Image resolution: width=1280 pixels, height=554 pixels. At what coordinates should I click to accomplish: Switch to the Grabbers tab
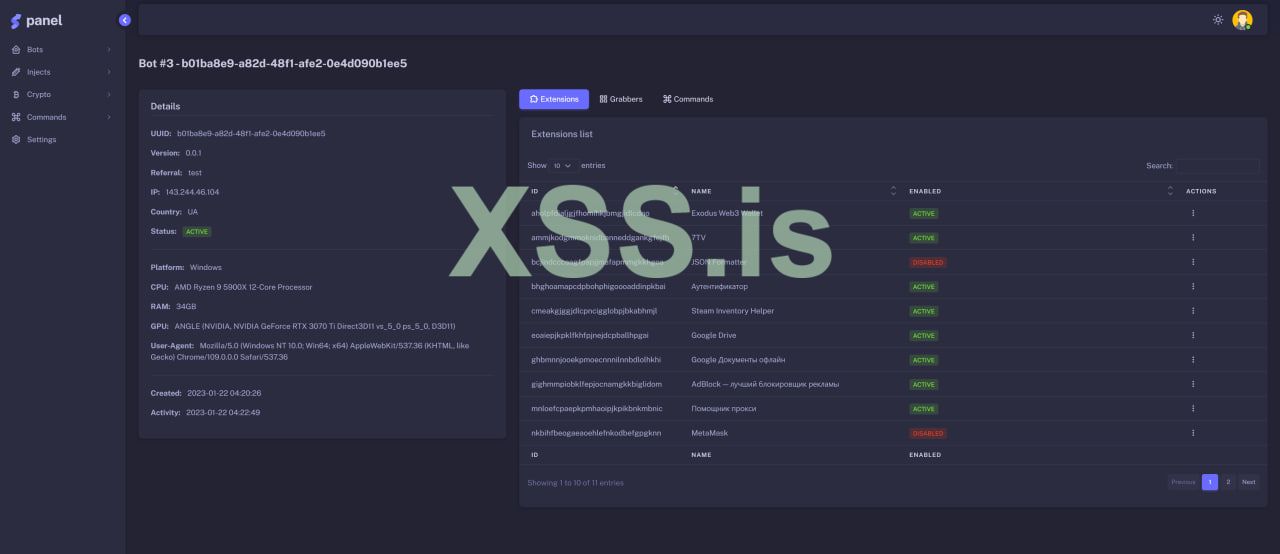621,99
